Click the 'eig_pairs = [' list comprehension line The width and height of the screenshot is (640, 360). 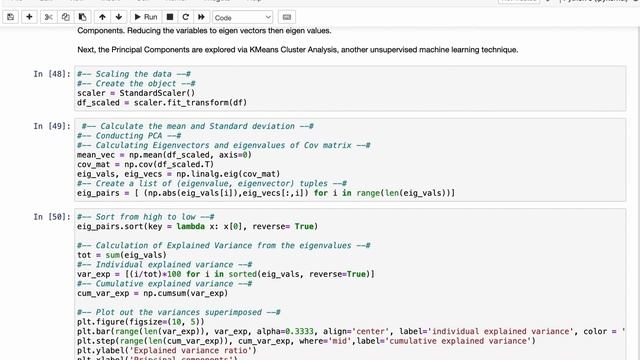[x=266, y=193]
